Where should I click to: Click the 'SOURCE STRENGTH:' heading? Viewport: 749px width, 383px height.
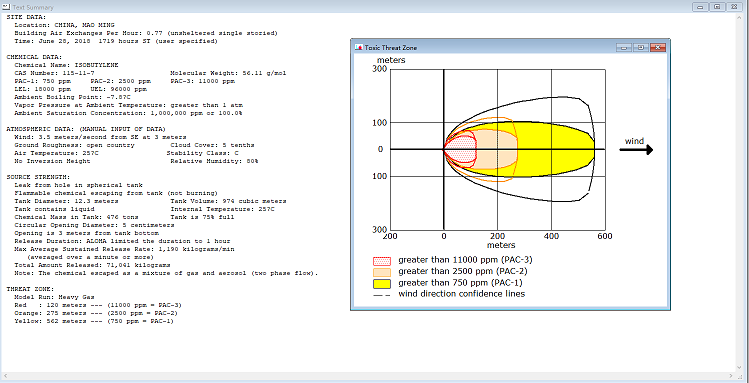(38, 178)
